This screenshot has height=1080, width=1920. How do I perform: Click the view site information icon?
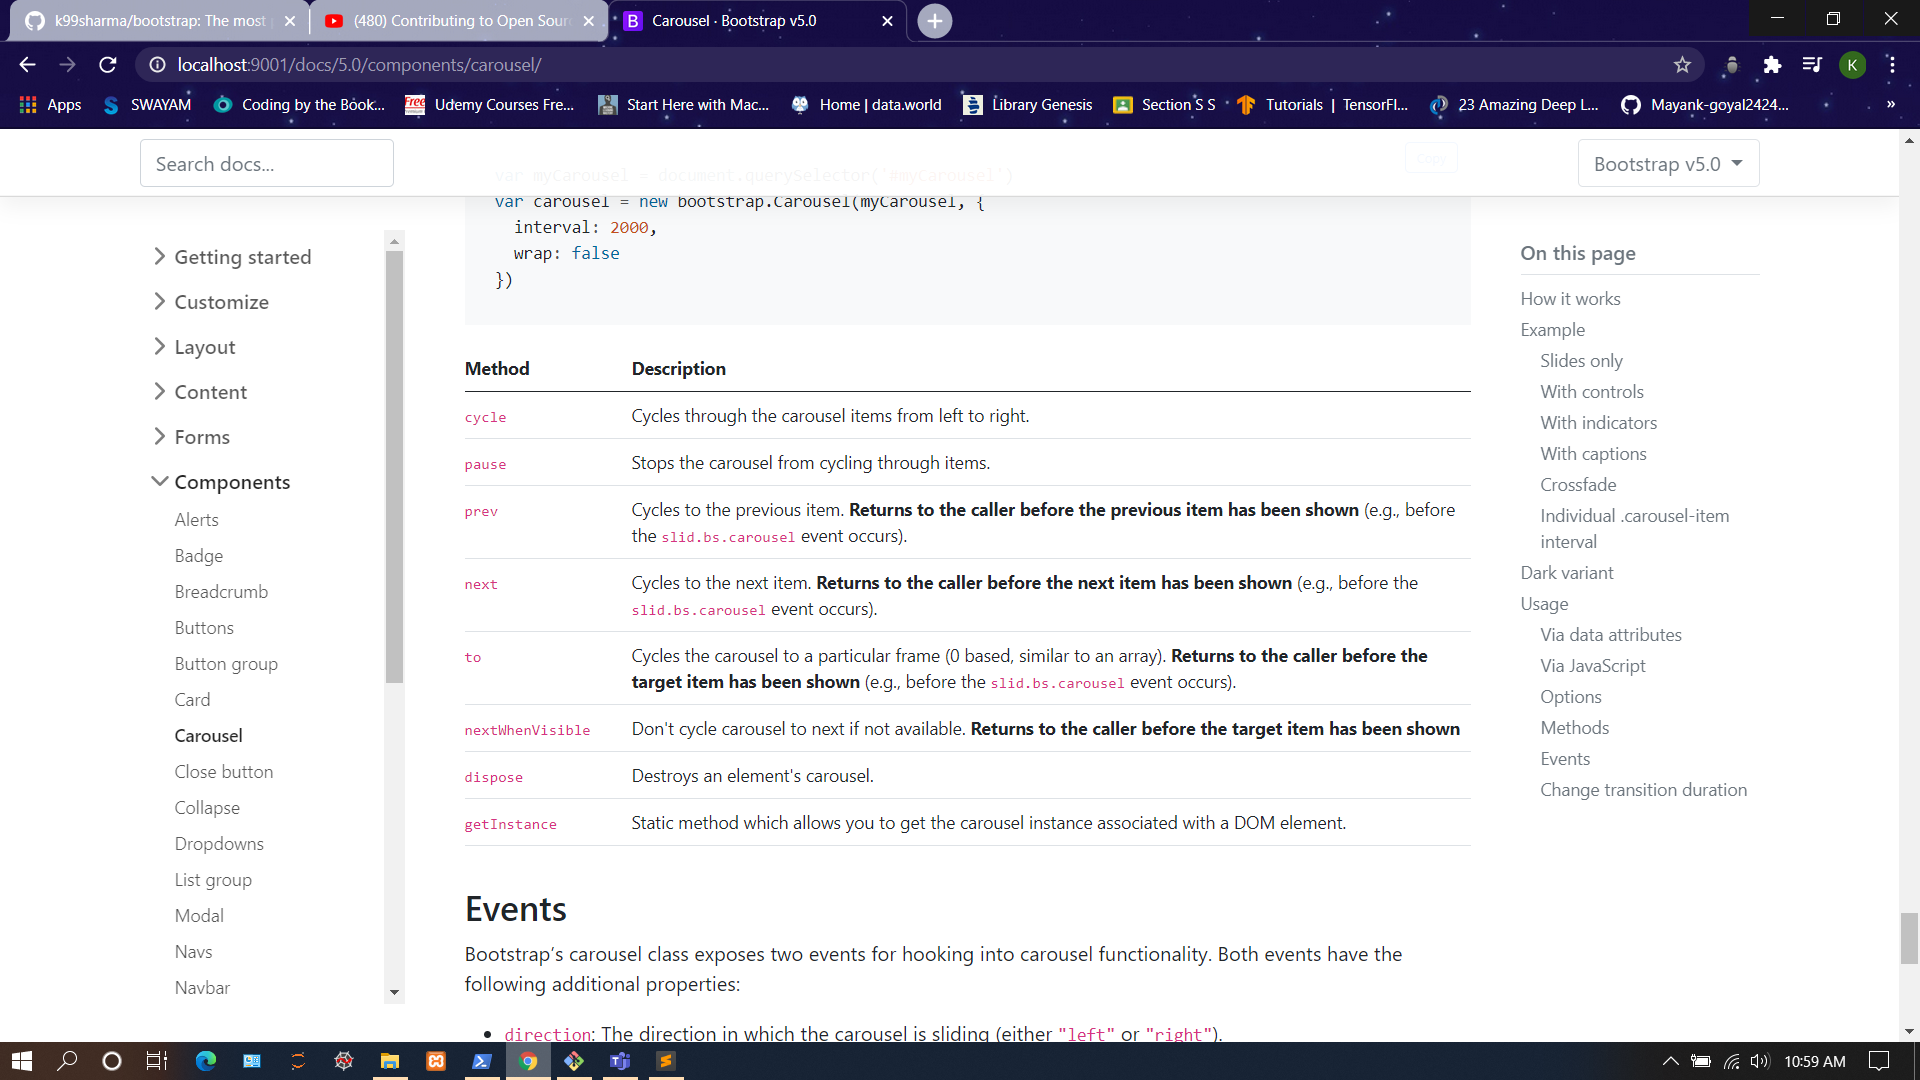[x=157, y=65]
